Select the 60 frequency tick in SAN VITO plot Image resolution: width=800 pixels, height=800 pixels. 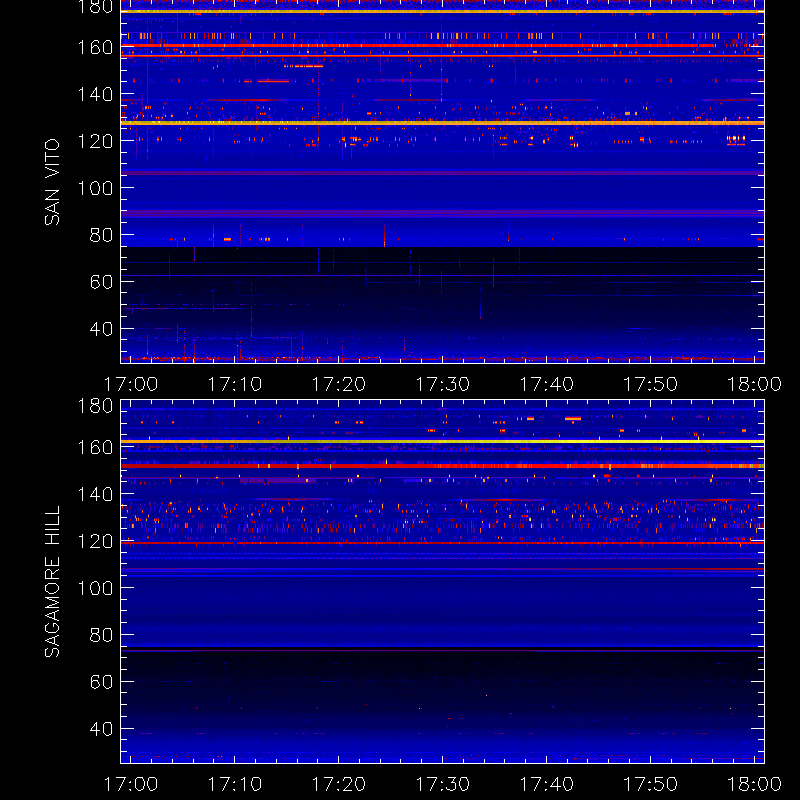click(x=101, y=282)
